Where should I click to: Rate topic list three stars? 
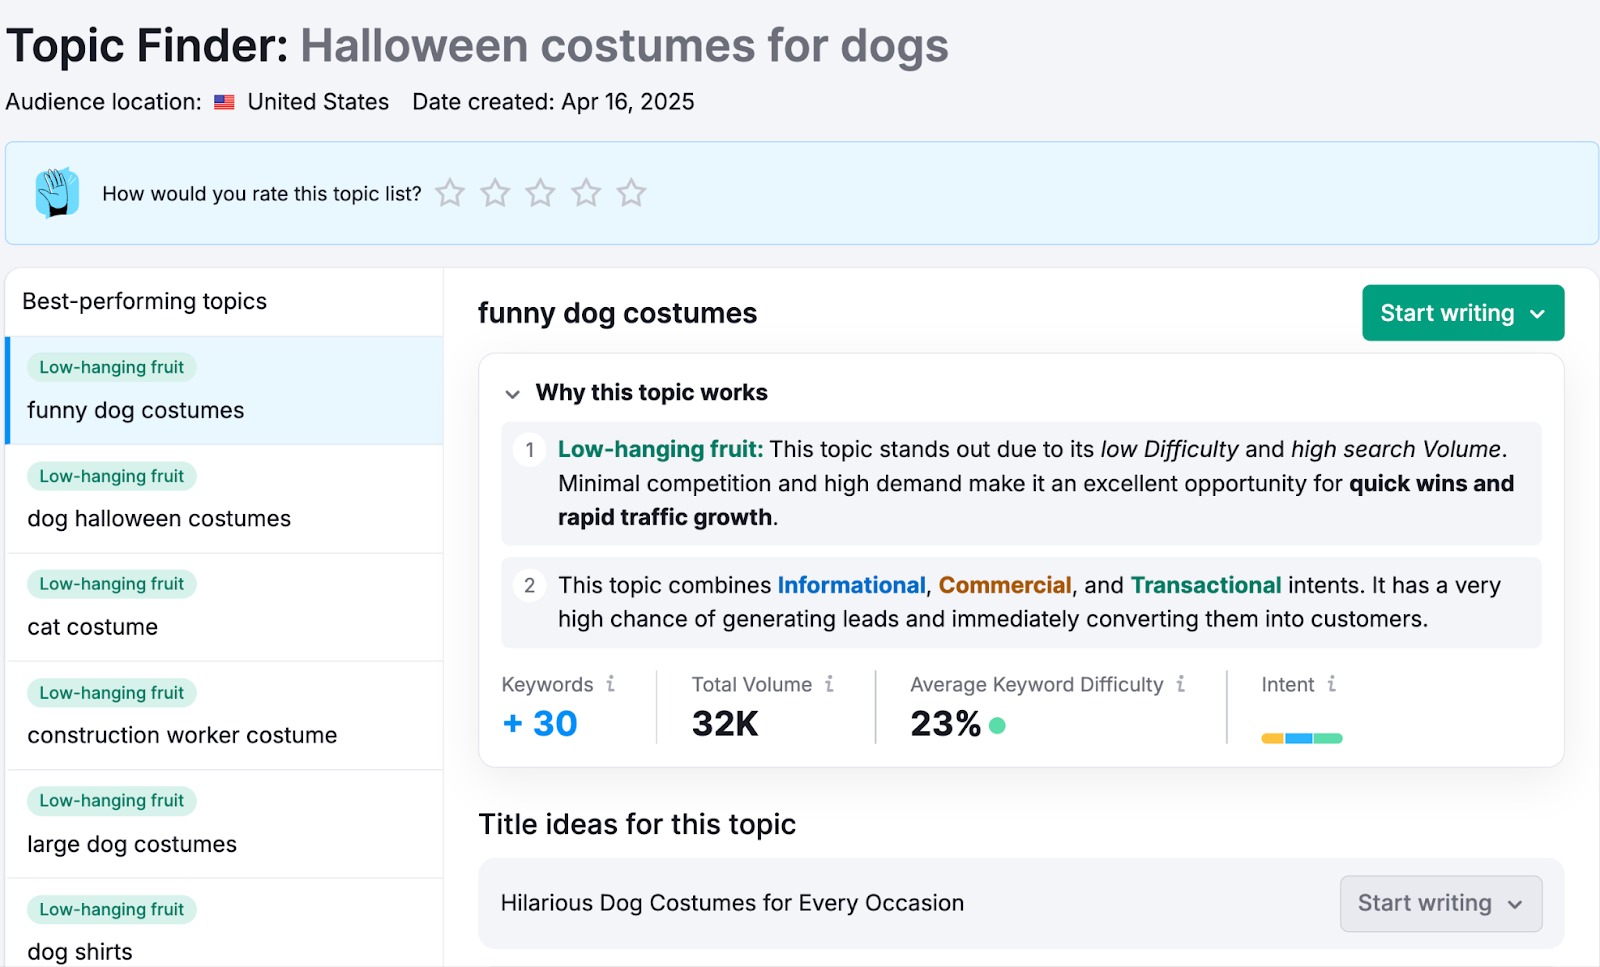tap(540, 192)
